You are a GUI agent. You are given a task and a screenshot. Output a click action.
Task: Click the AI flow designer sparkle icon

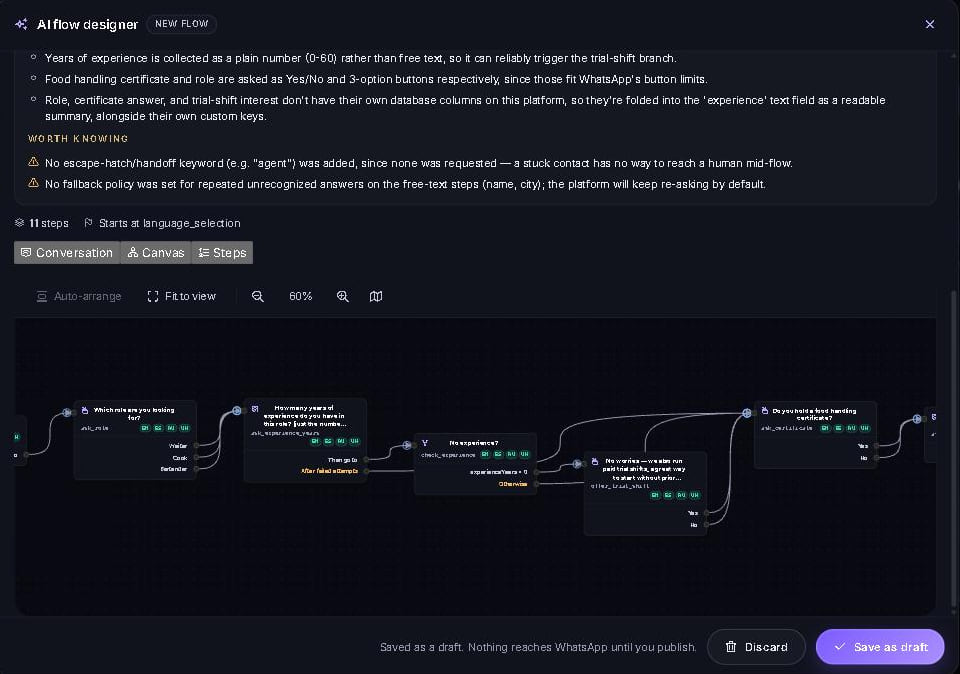21,24
